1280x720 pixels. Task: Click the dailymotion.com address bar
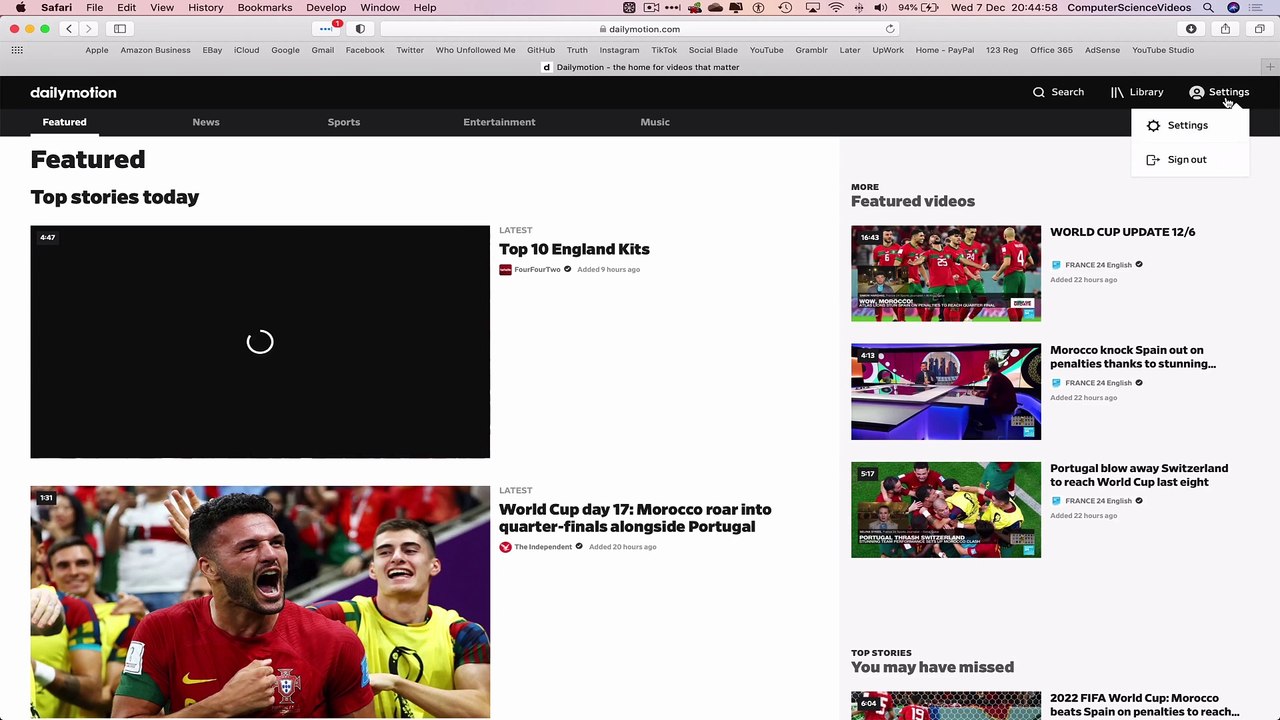(640, 29)
